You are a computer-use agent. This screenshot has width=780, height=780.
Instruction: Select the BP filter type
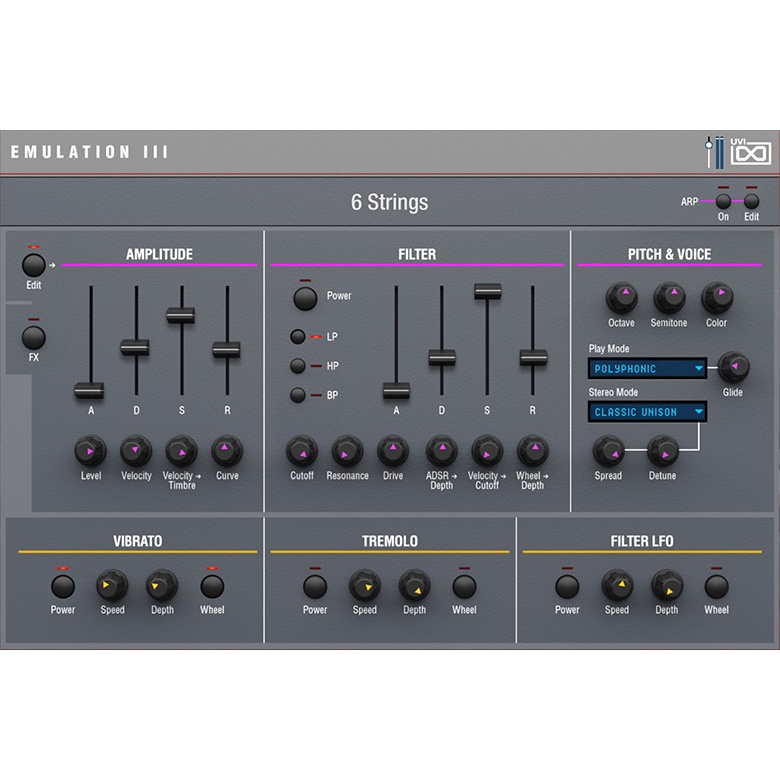(297, 395)
